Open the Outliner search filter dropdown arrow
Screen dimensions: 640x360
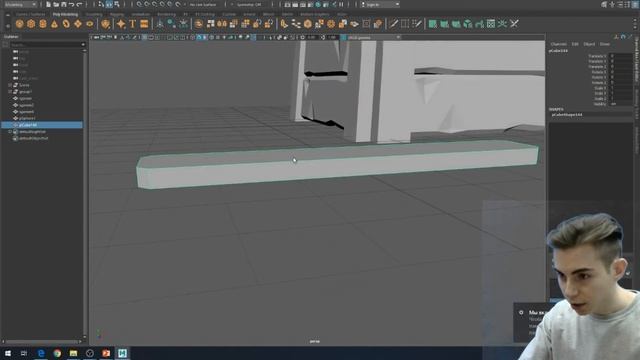83,44
